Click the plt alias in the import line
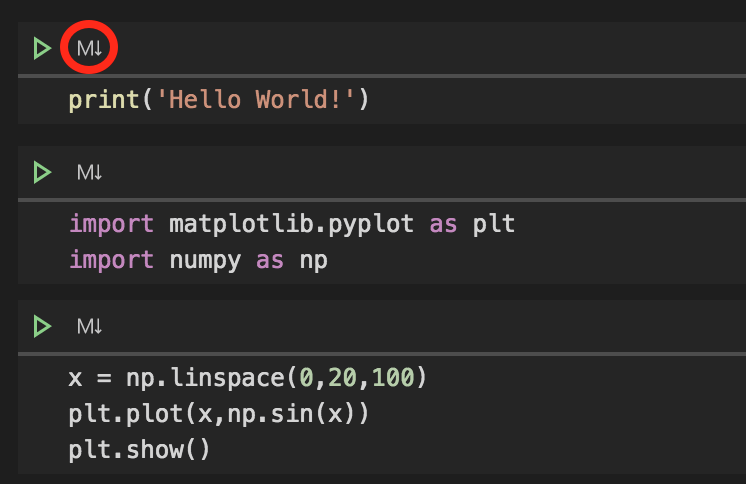The image size is (746, 484). point(494,223)
